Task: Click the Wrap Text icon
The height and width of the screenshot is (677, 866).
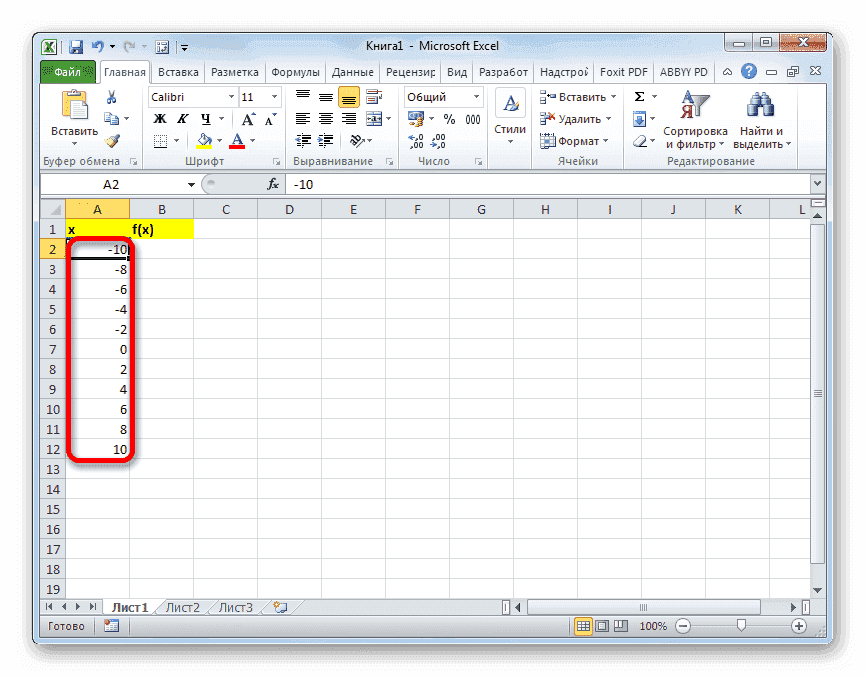Action: pos(374,97)
